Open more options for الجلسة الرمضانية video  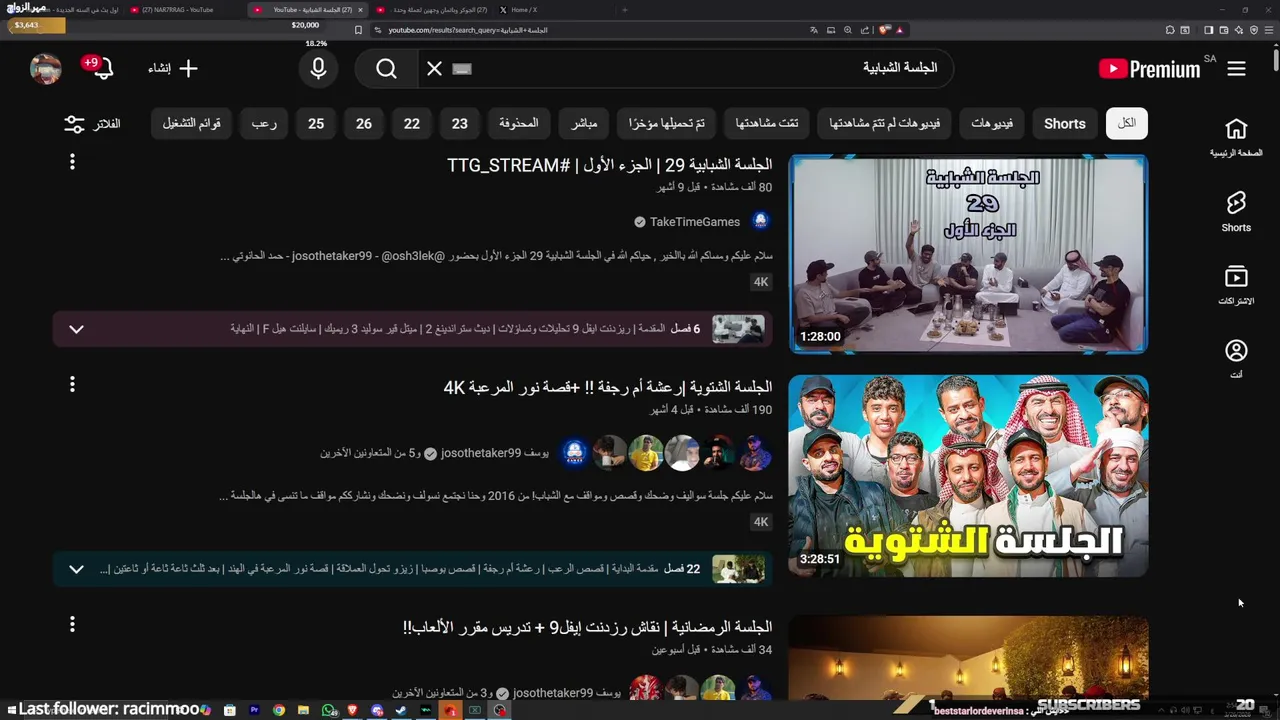pyautogui.click(x=72, y=624)
